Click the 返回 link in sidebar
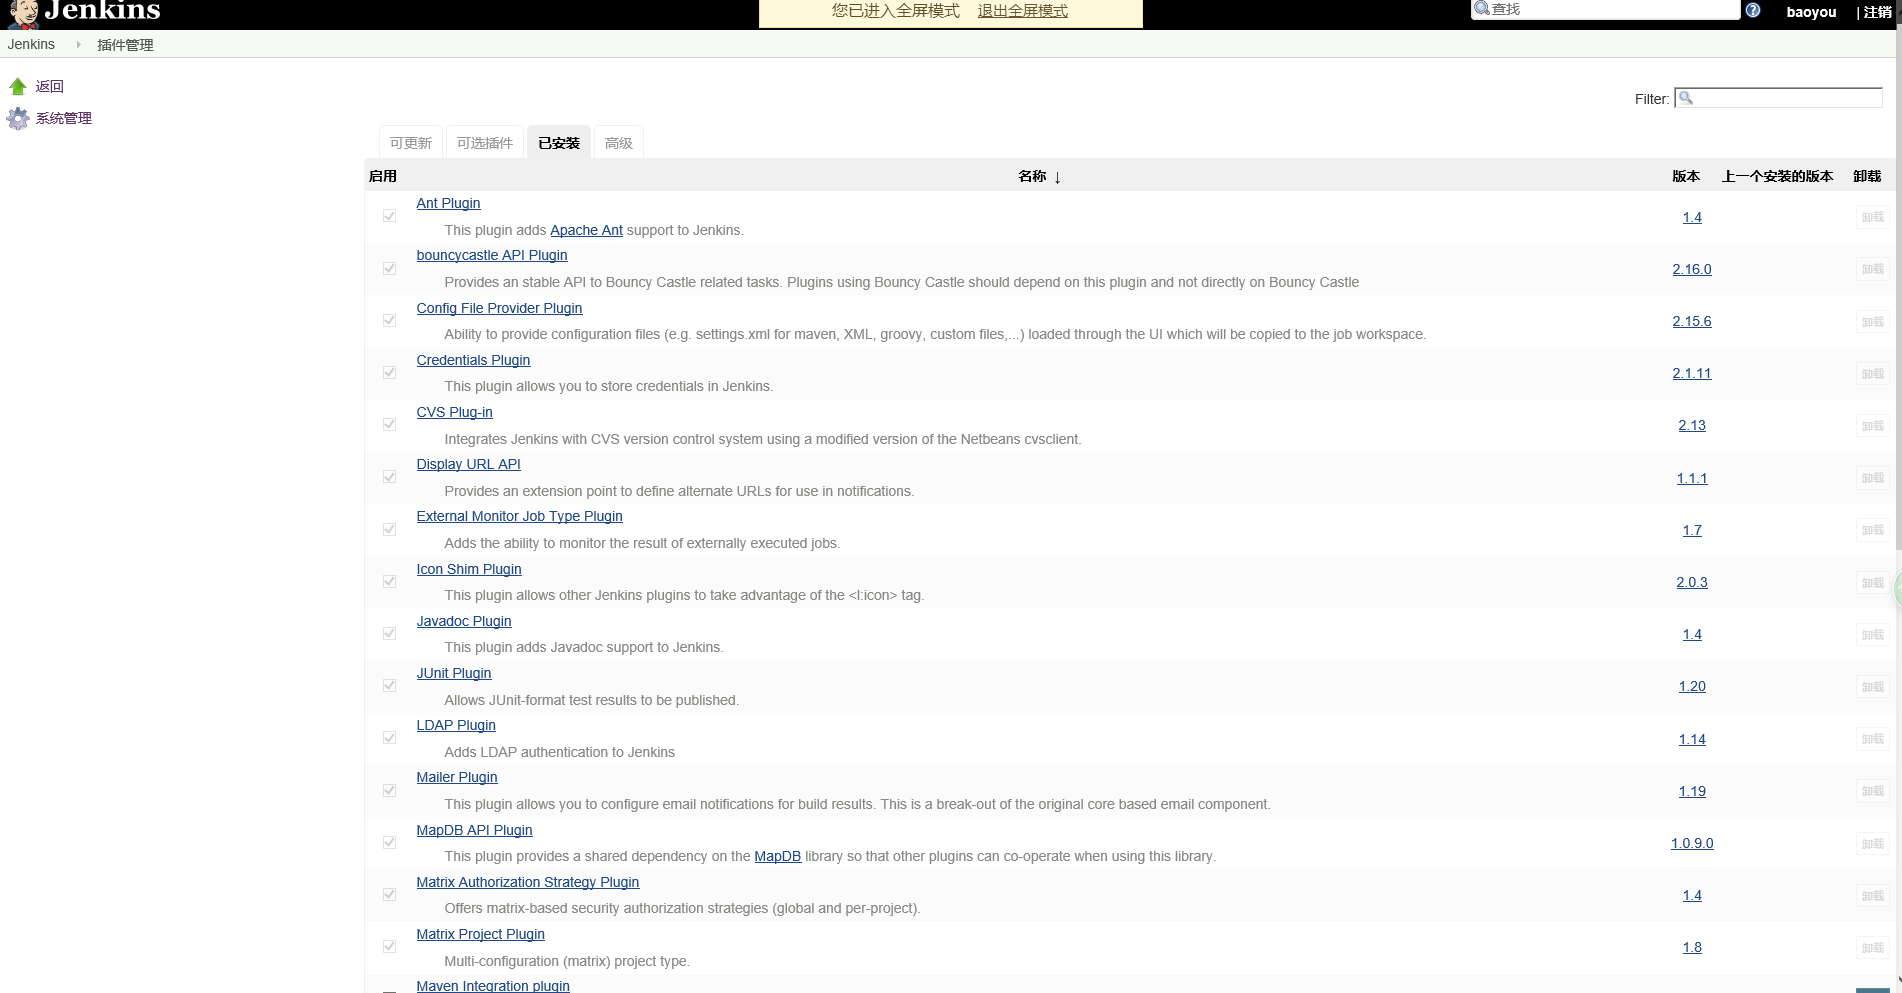Viewport: 1902px width, 993px height. (50, 87)
